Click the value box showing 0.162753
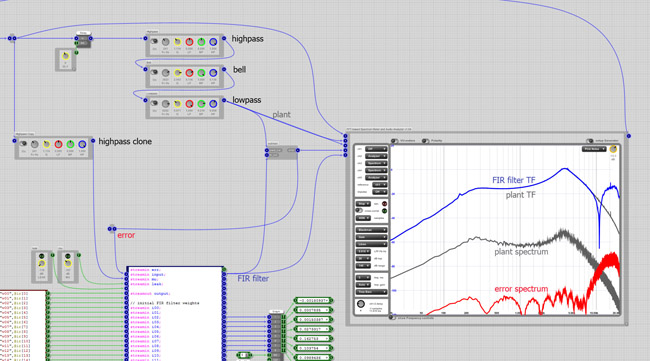 coord(313,339)
